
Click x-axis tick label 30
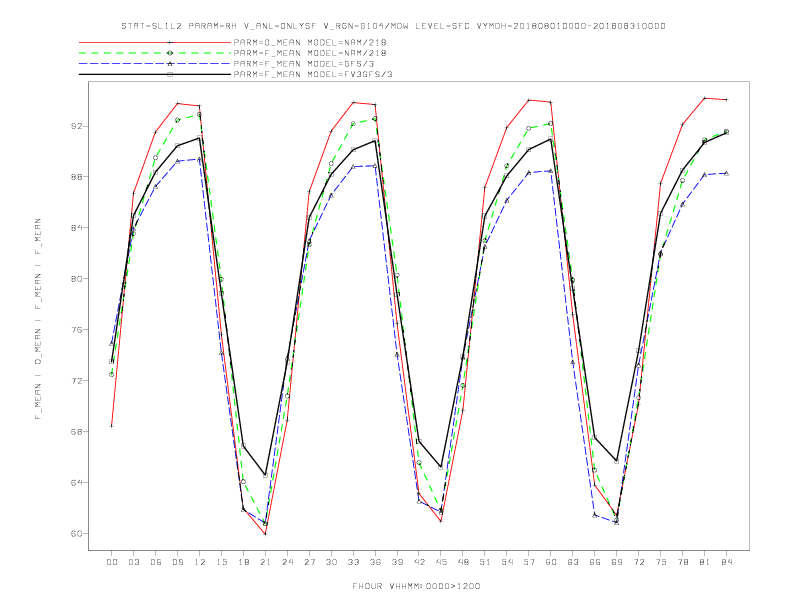coord(331,562)
